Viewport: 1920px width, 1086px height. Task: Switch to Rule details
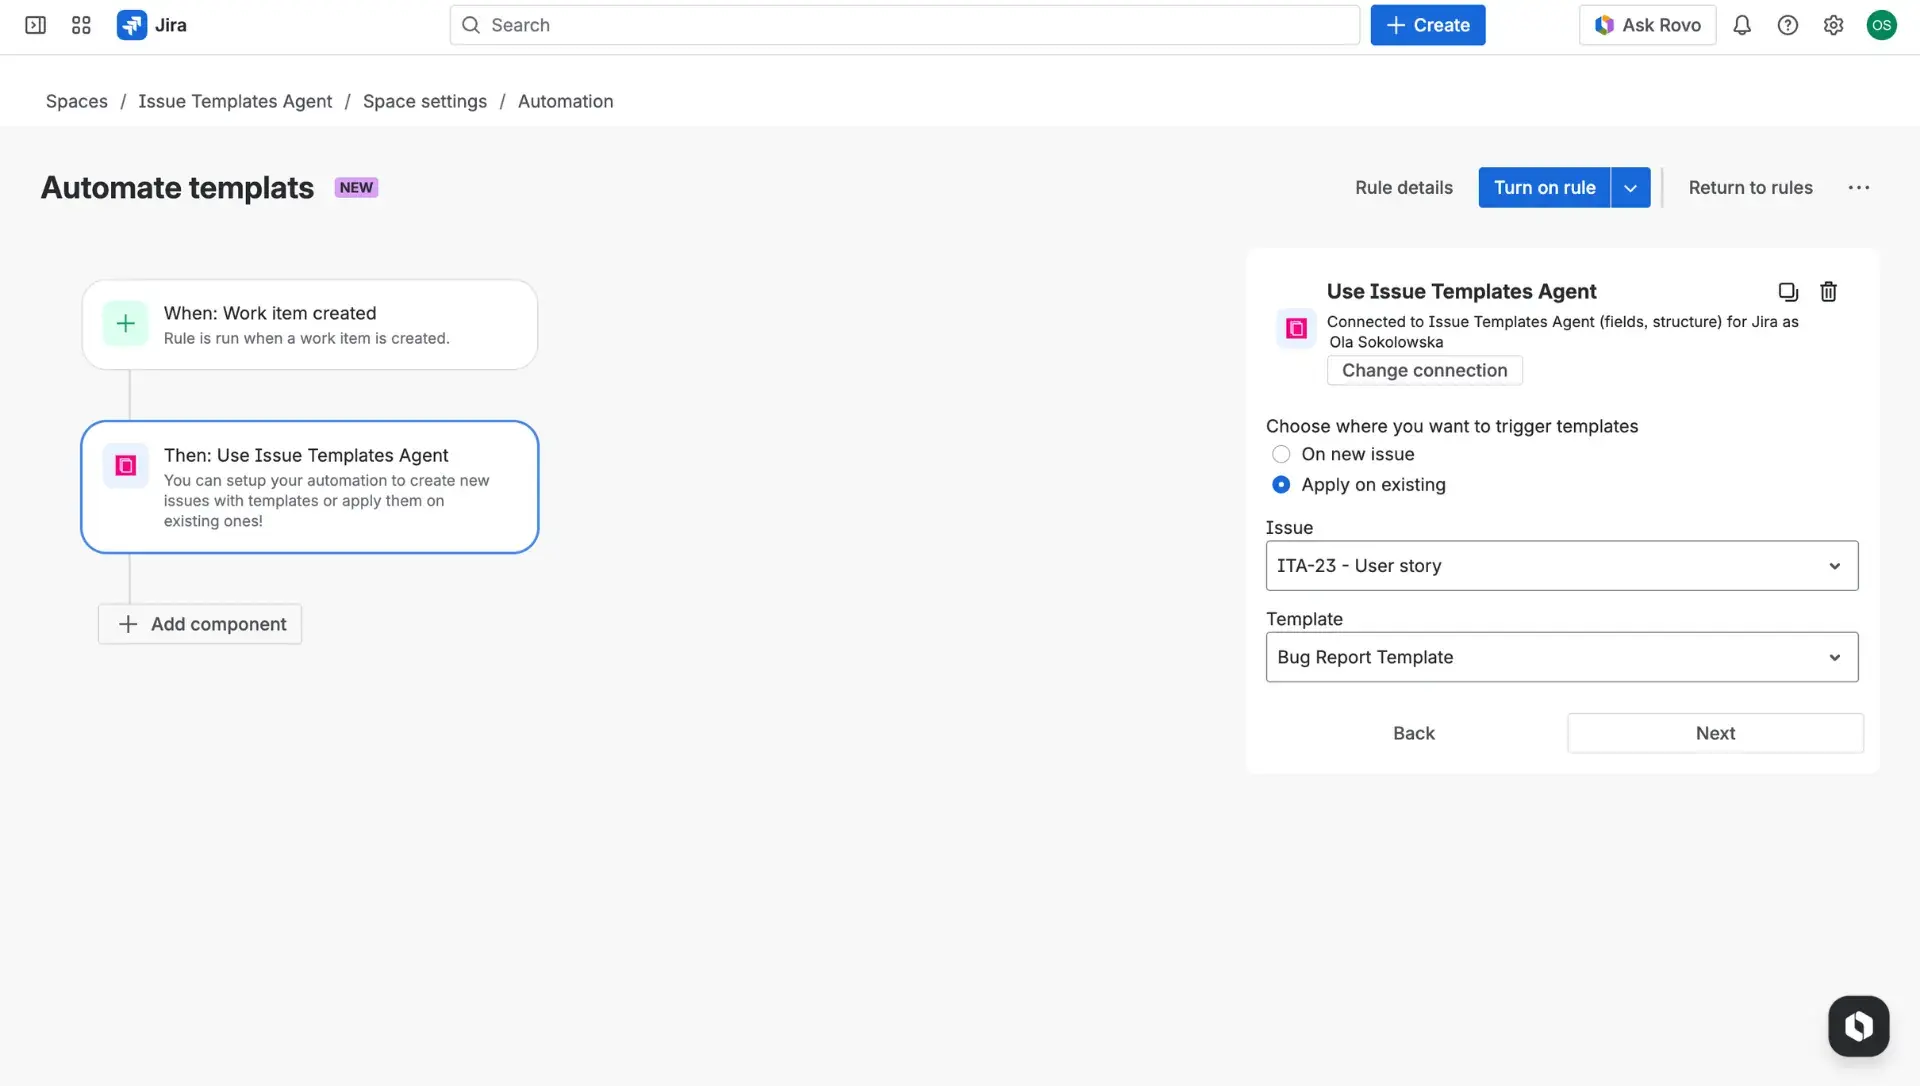point(1403,187)
